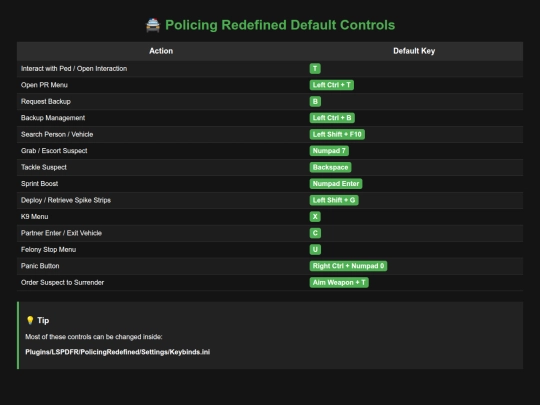Click the 'Policing Redefined Default Controls' heading

click(280, 25)
